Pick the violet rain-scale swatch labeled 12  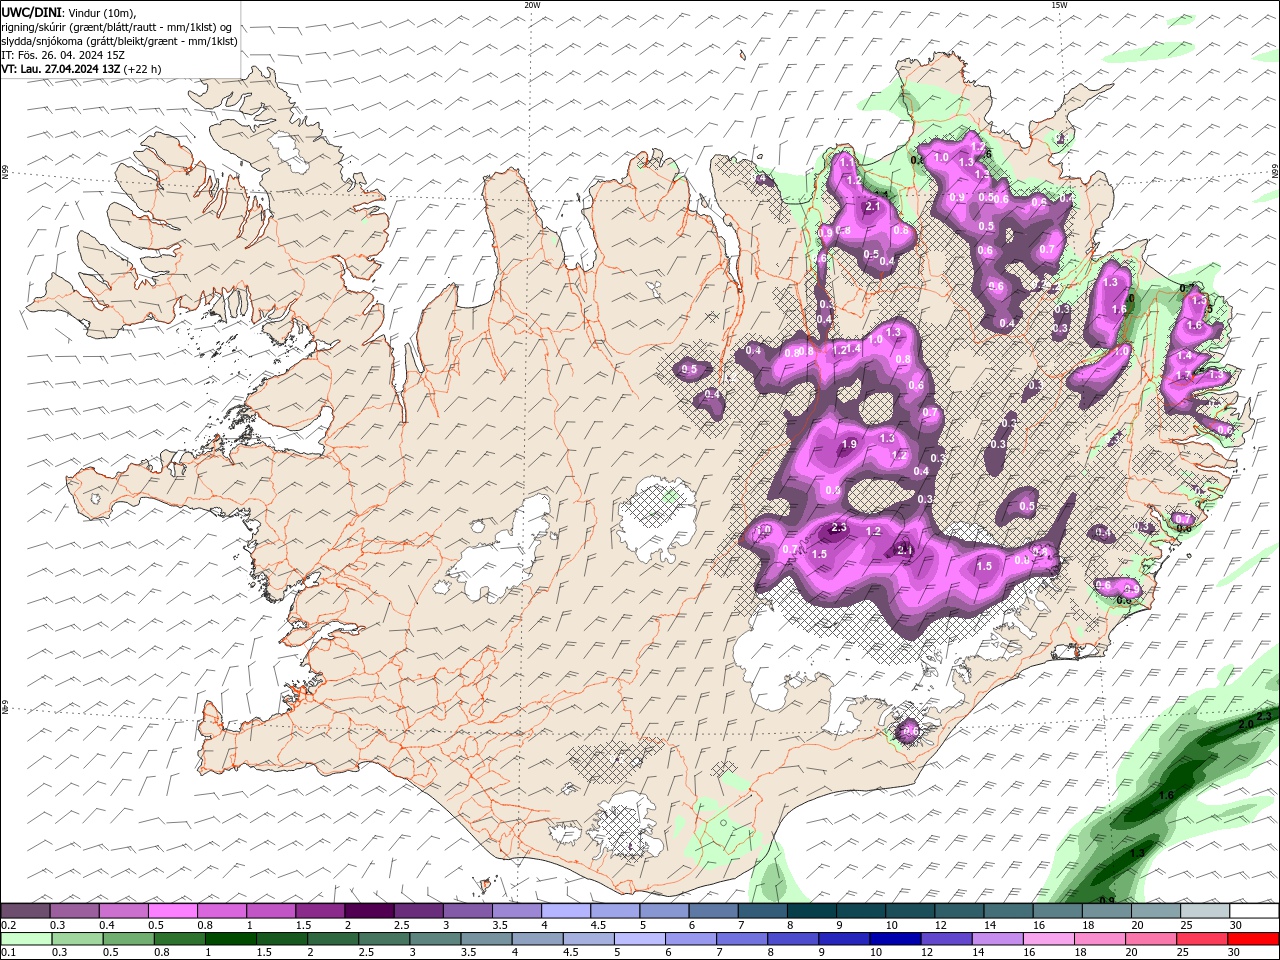click(946, 939)
